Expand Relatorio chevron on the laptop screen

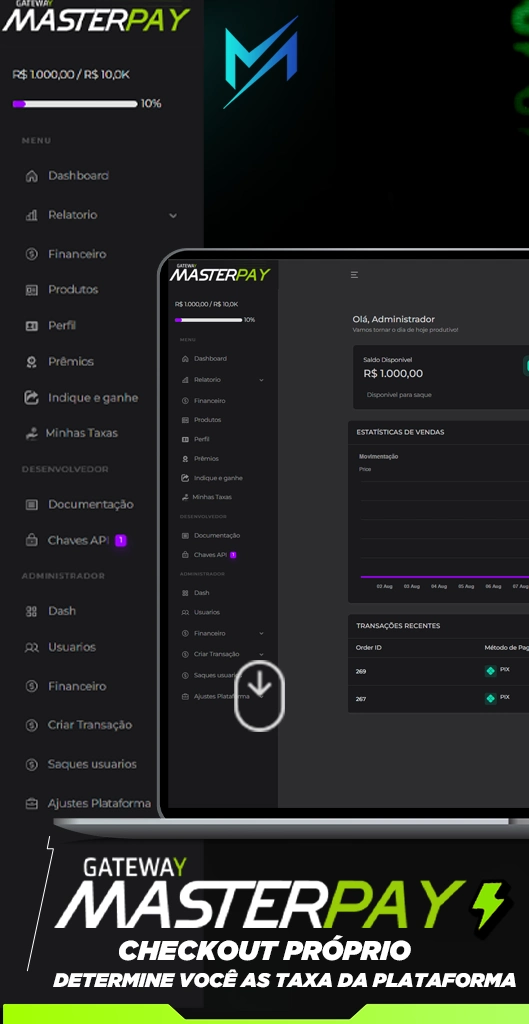pyautogui.click(x=261, y=380)
